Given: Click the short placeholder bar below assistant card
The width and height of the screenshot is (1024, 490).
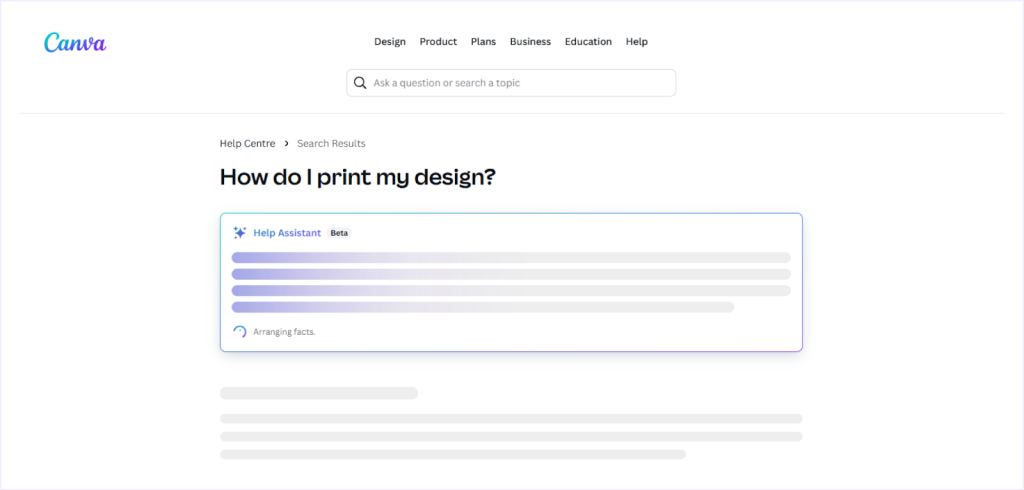Looking at the screenshot, I should coord(318,393).
